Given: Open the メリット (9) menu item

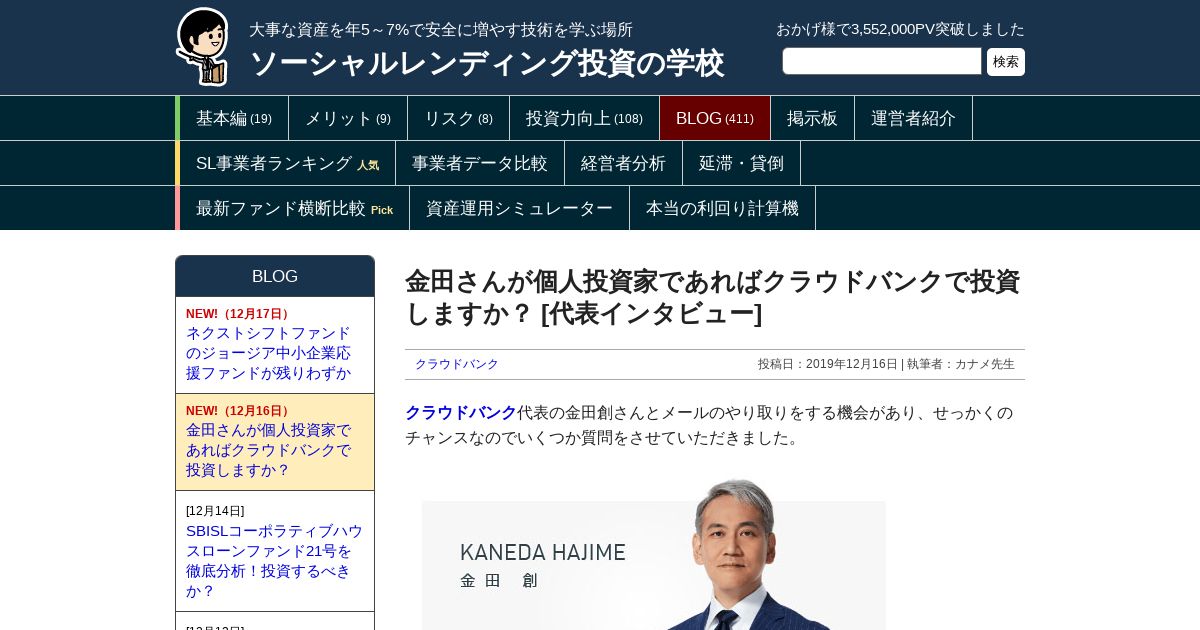Looking at the screenshot, I should [x=348, y=118].
